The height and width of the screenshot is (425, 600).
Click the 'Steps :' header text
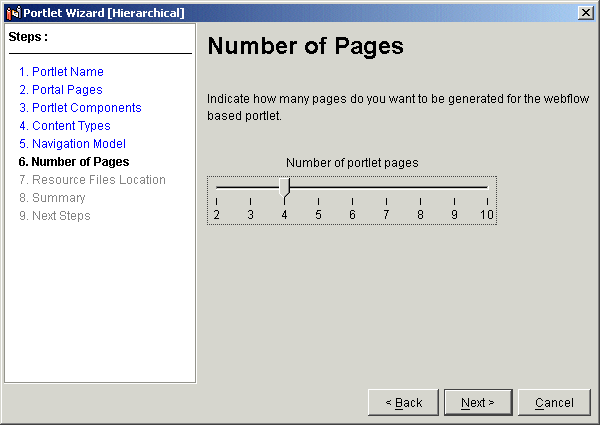28,37
